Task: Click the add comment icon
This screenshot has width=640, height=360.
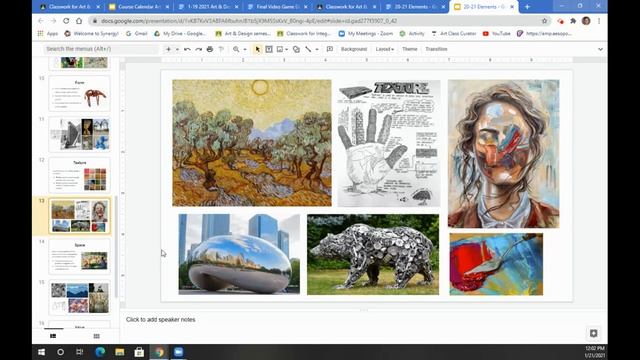Action: pyautogui.click(x=330, y=49)
